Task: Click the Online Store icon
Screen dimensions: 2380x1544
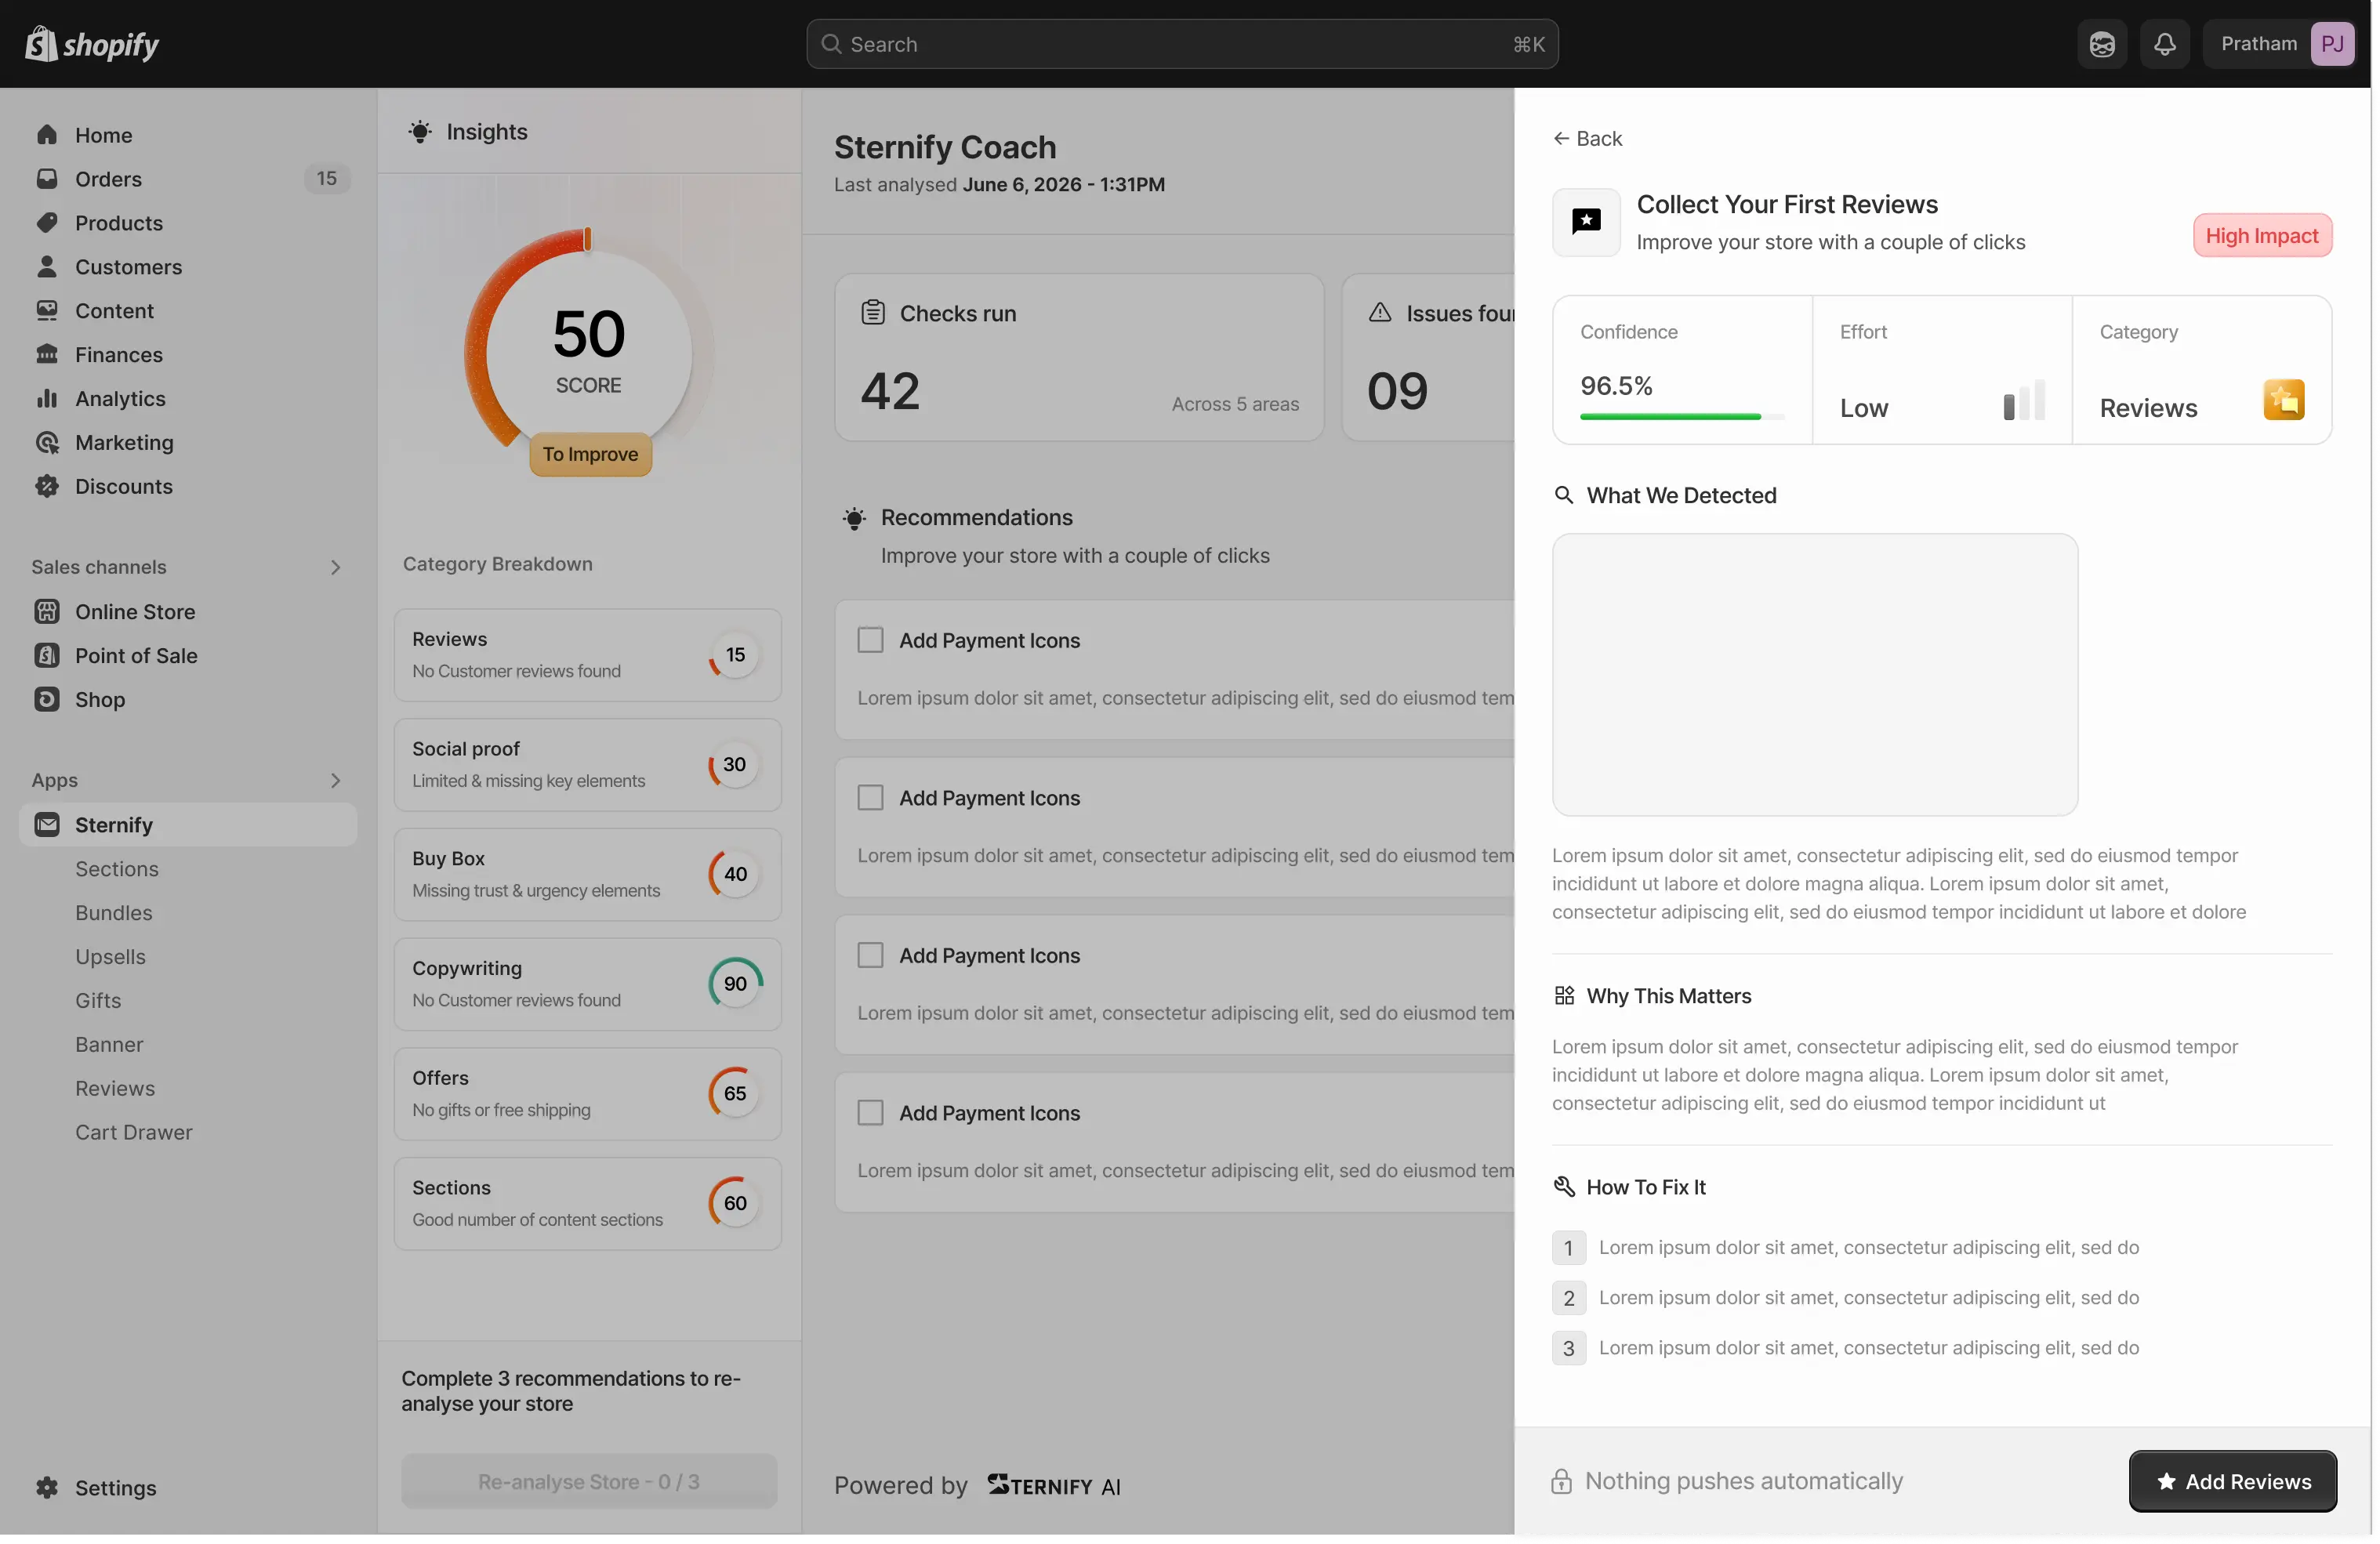Action: coord(47,612)
